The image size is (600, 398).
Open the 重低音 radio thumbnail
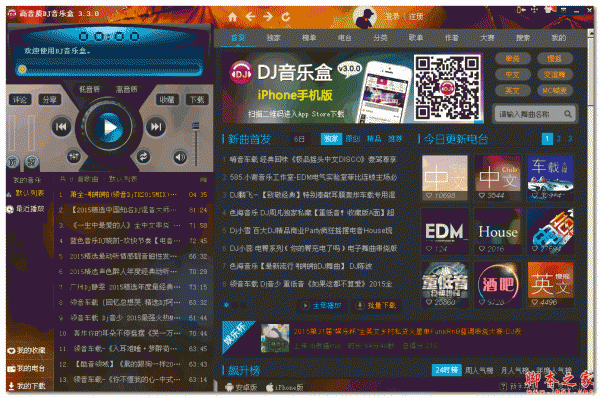(445, 284)
